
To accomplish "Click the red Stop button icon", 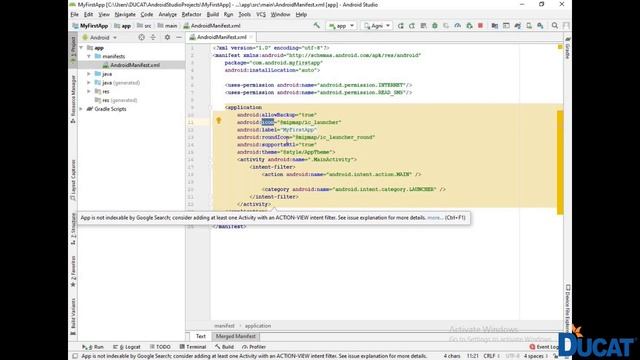I will pos(480,26).
